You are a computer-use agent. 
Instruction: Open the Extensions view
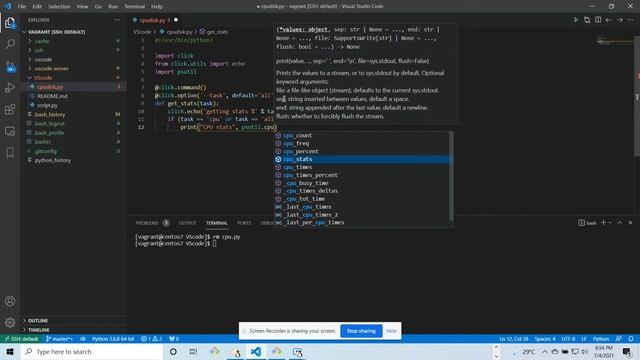[10, 109]
